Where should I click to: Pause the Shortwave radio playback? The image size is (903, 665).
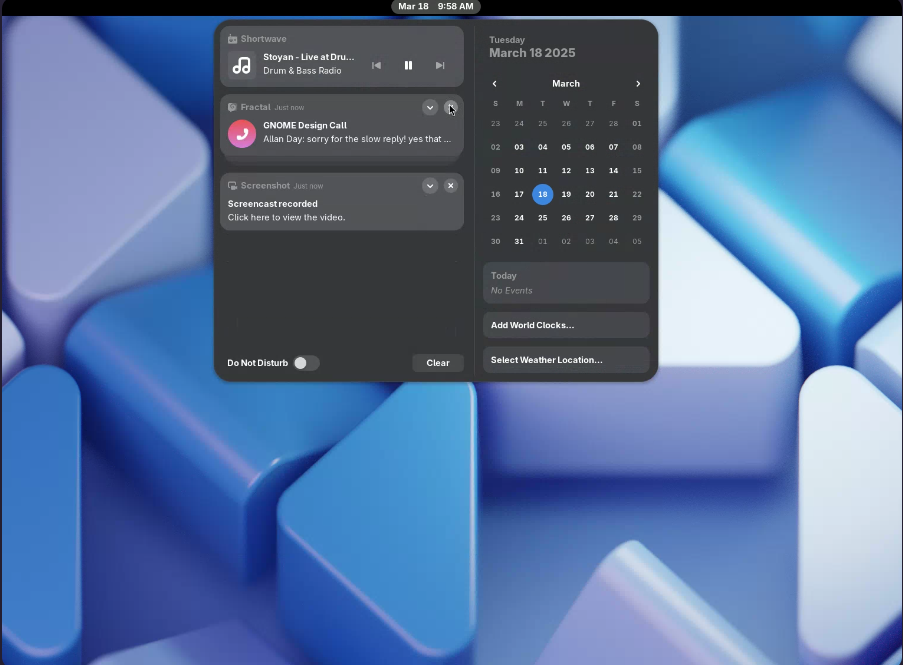tap(408, 66)
